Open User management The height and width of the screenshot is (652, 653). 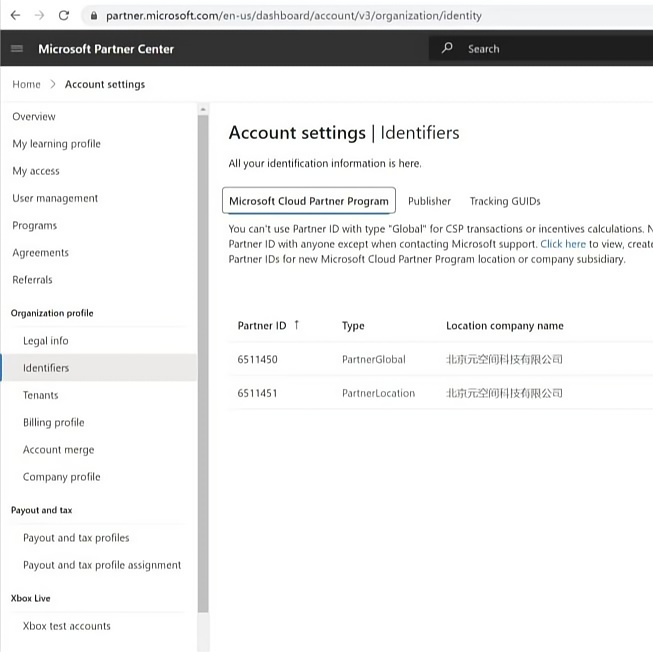tap(55, 198)
